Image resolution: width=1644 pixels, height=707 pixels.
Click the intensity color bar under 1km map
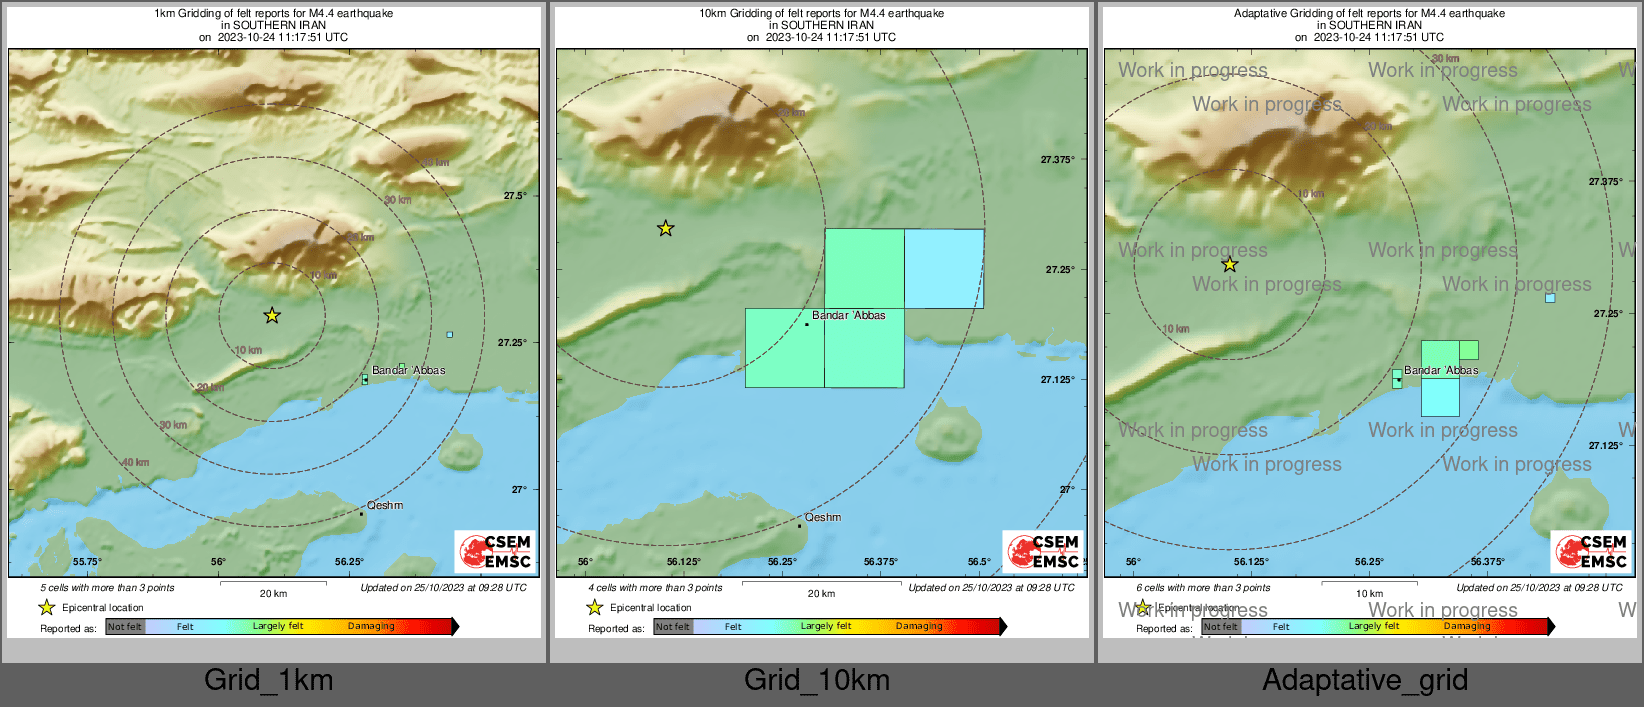282,626
